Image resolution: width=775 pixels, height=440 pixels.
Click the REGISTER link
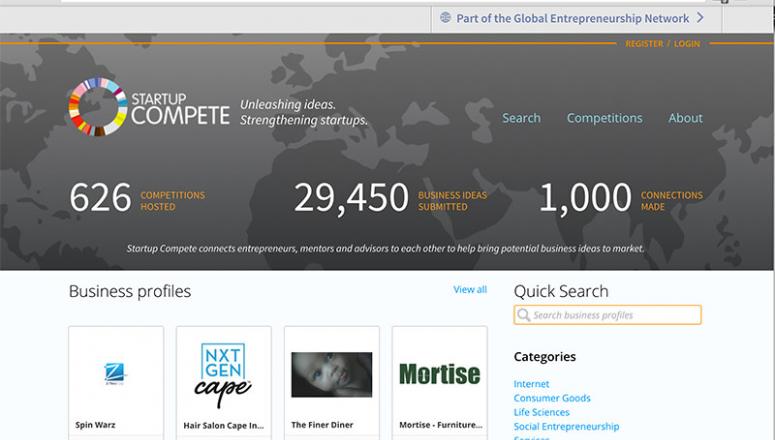[x=644, y=44]
